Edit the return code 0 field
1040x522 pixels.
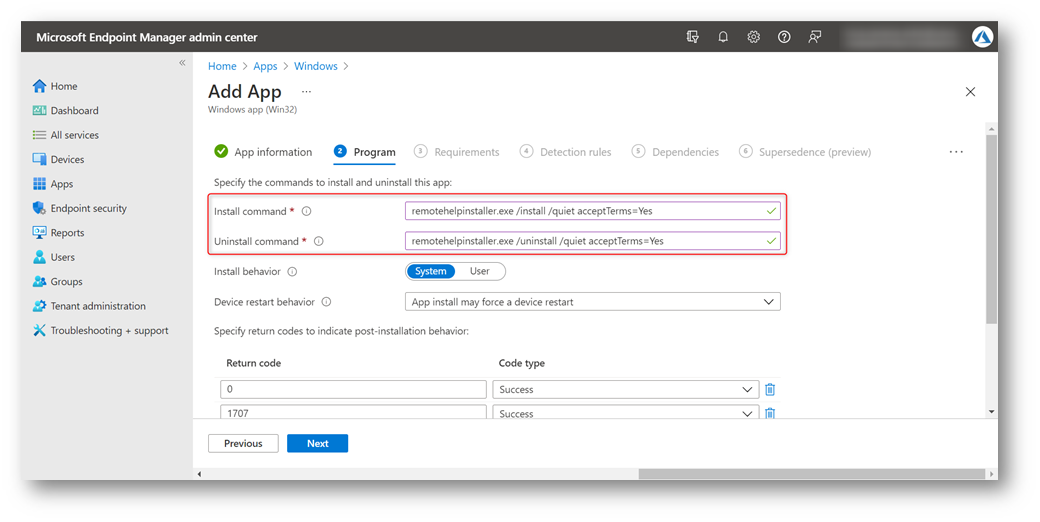354,389
